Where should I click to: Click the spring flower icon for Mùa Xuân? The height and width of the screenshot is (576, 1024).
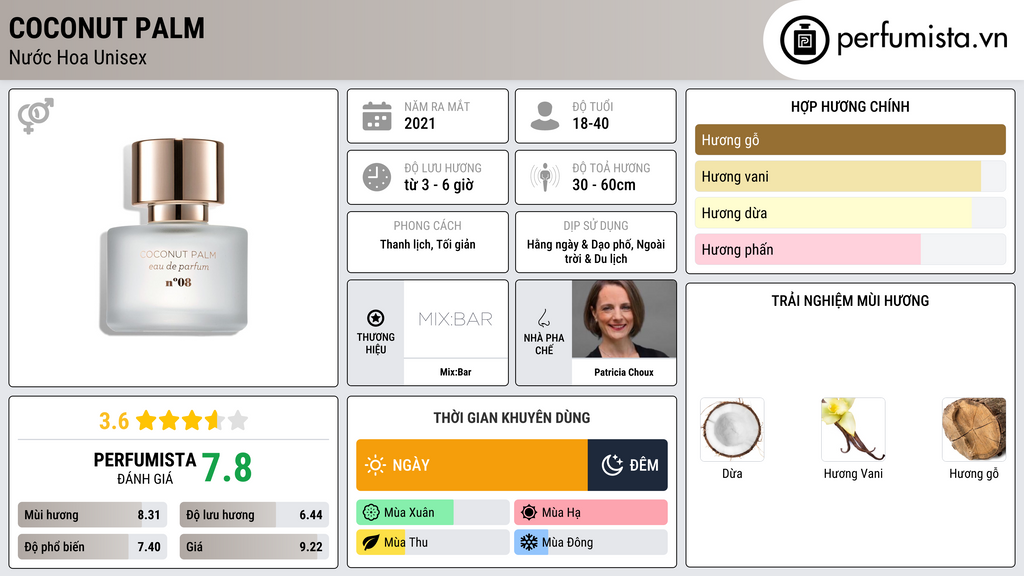pos(371,513)
